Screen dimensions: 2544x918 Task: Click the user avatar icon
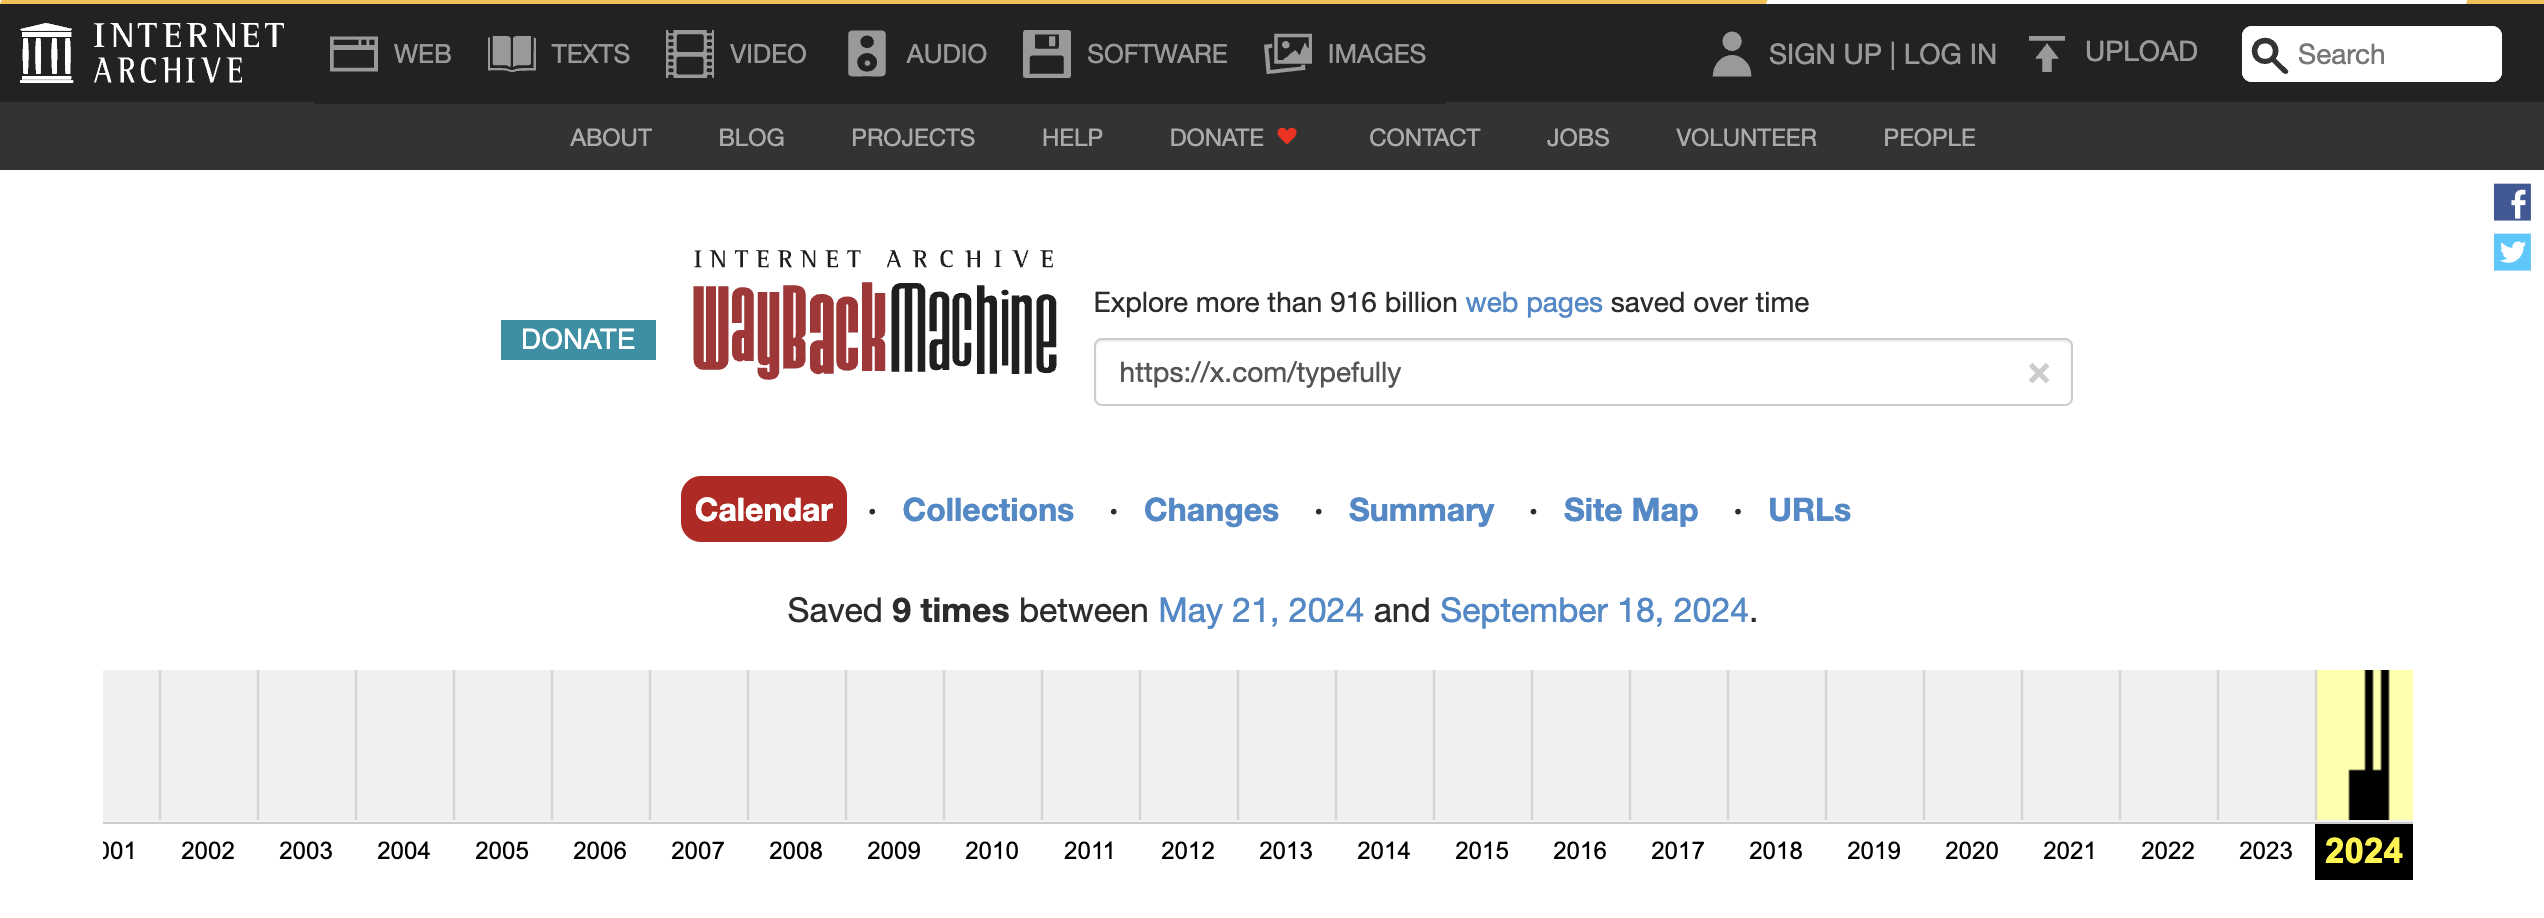(1732, 54)
